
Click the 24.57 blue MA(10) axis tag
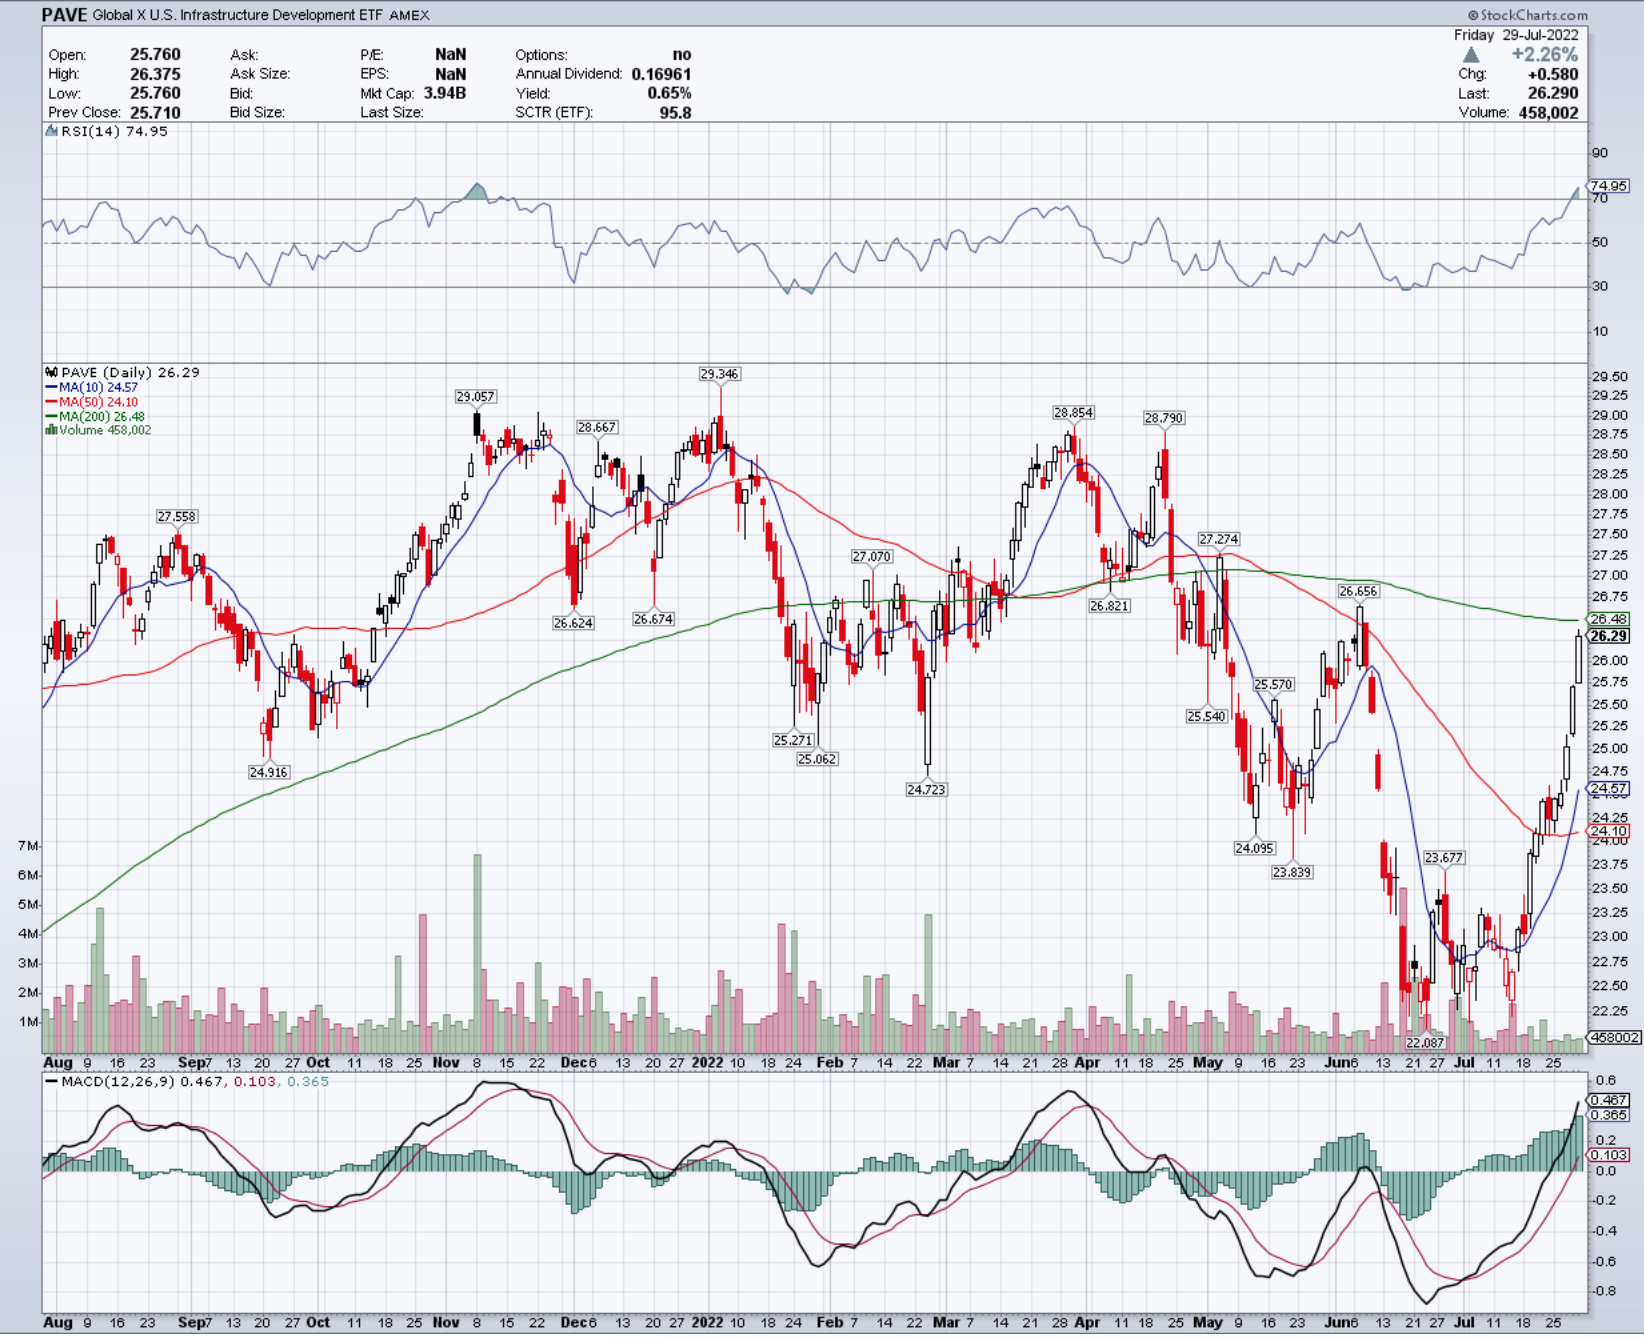coord(1609,788)
